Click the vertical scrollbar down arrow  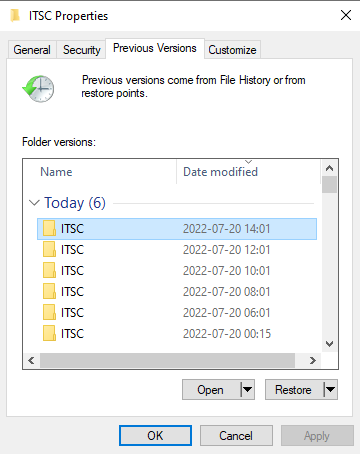pyautogui.click(x=330, y=344)
